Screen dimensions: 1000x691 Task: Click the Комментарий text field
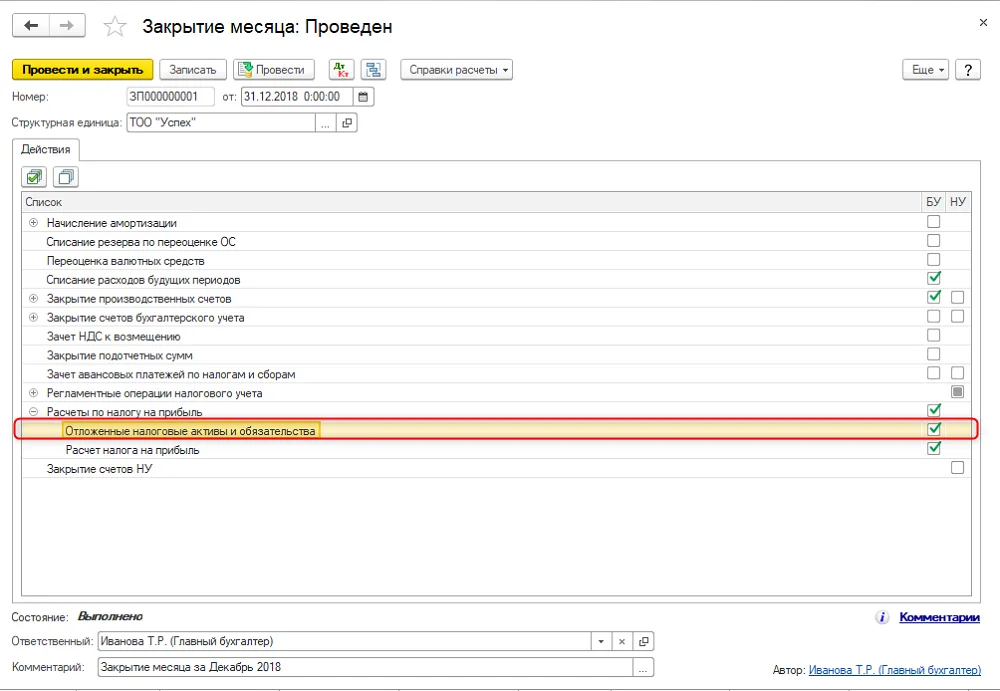pyautogui.click(x=365, y=667)
